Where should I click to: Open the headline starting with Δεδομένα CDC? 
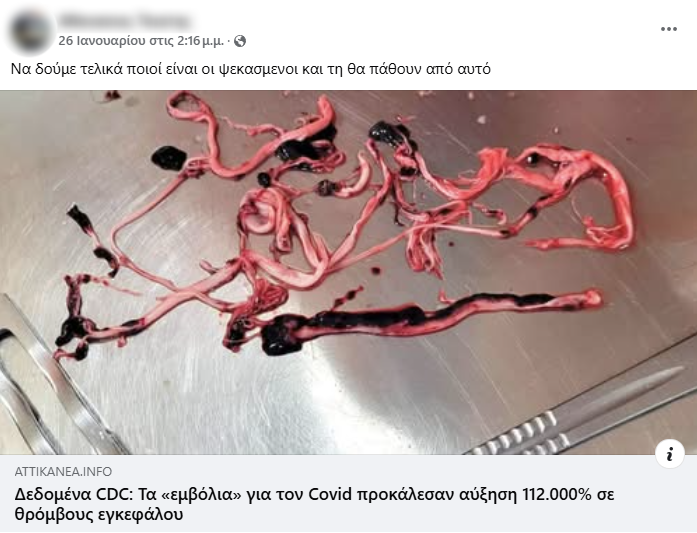[314, 504]
